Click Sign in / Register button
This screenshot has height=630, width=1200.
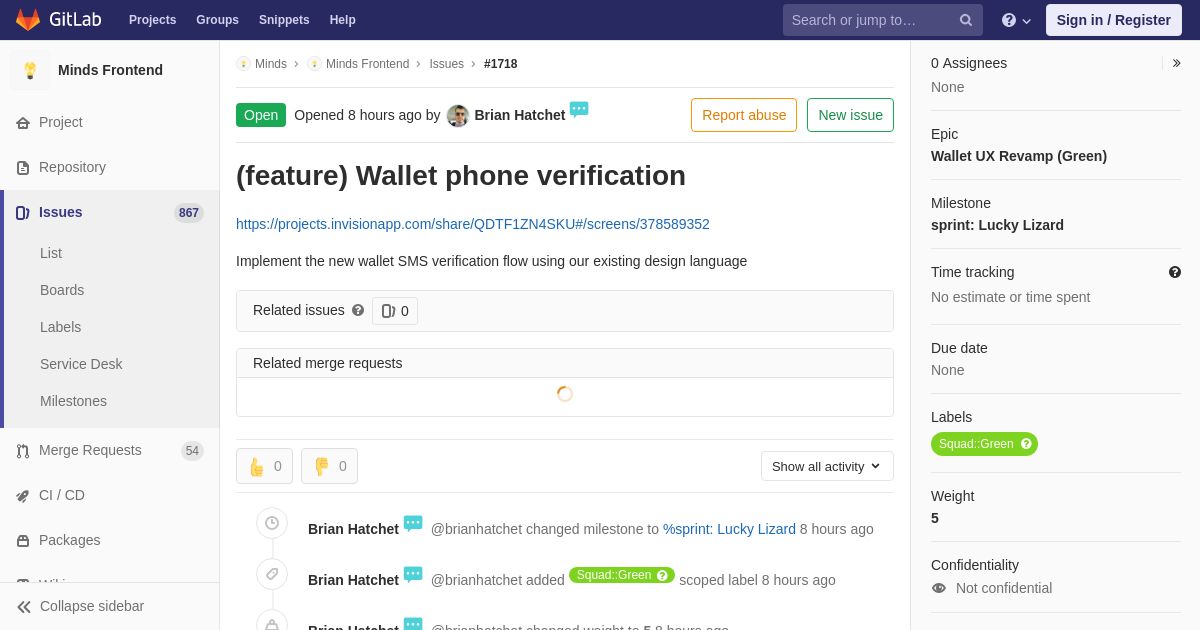(1114, 20)
